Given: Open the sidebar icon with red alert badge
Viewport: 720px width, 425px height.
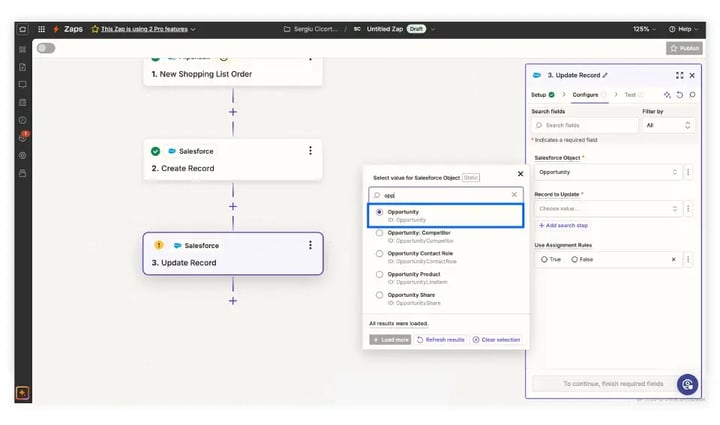Looking at the screenshot, I should point(23,137).
